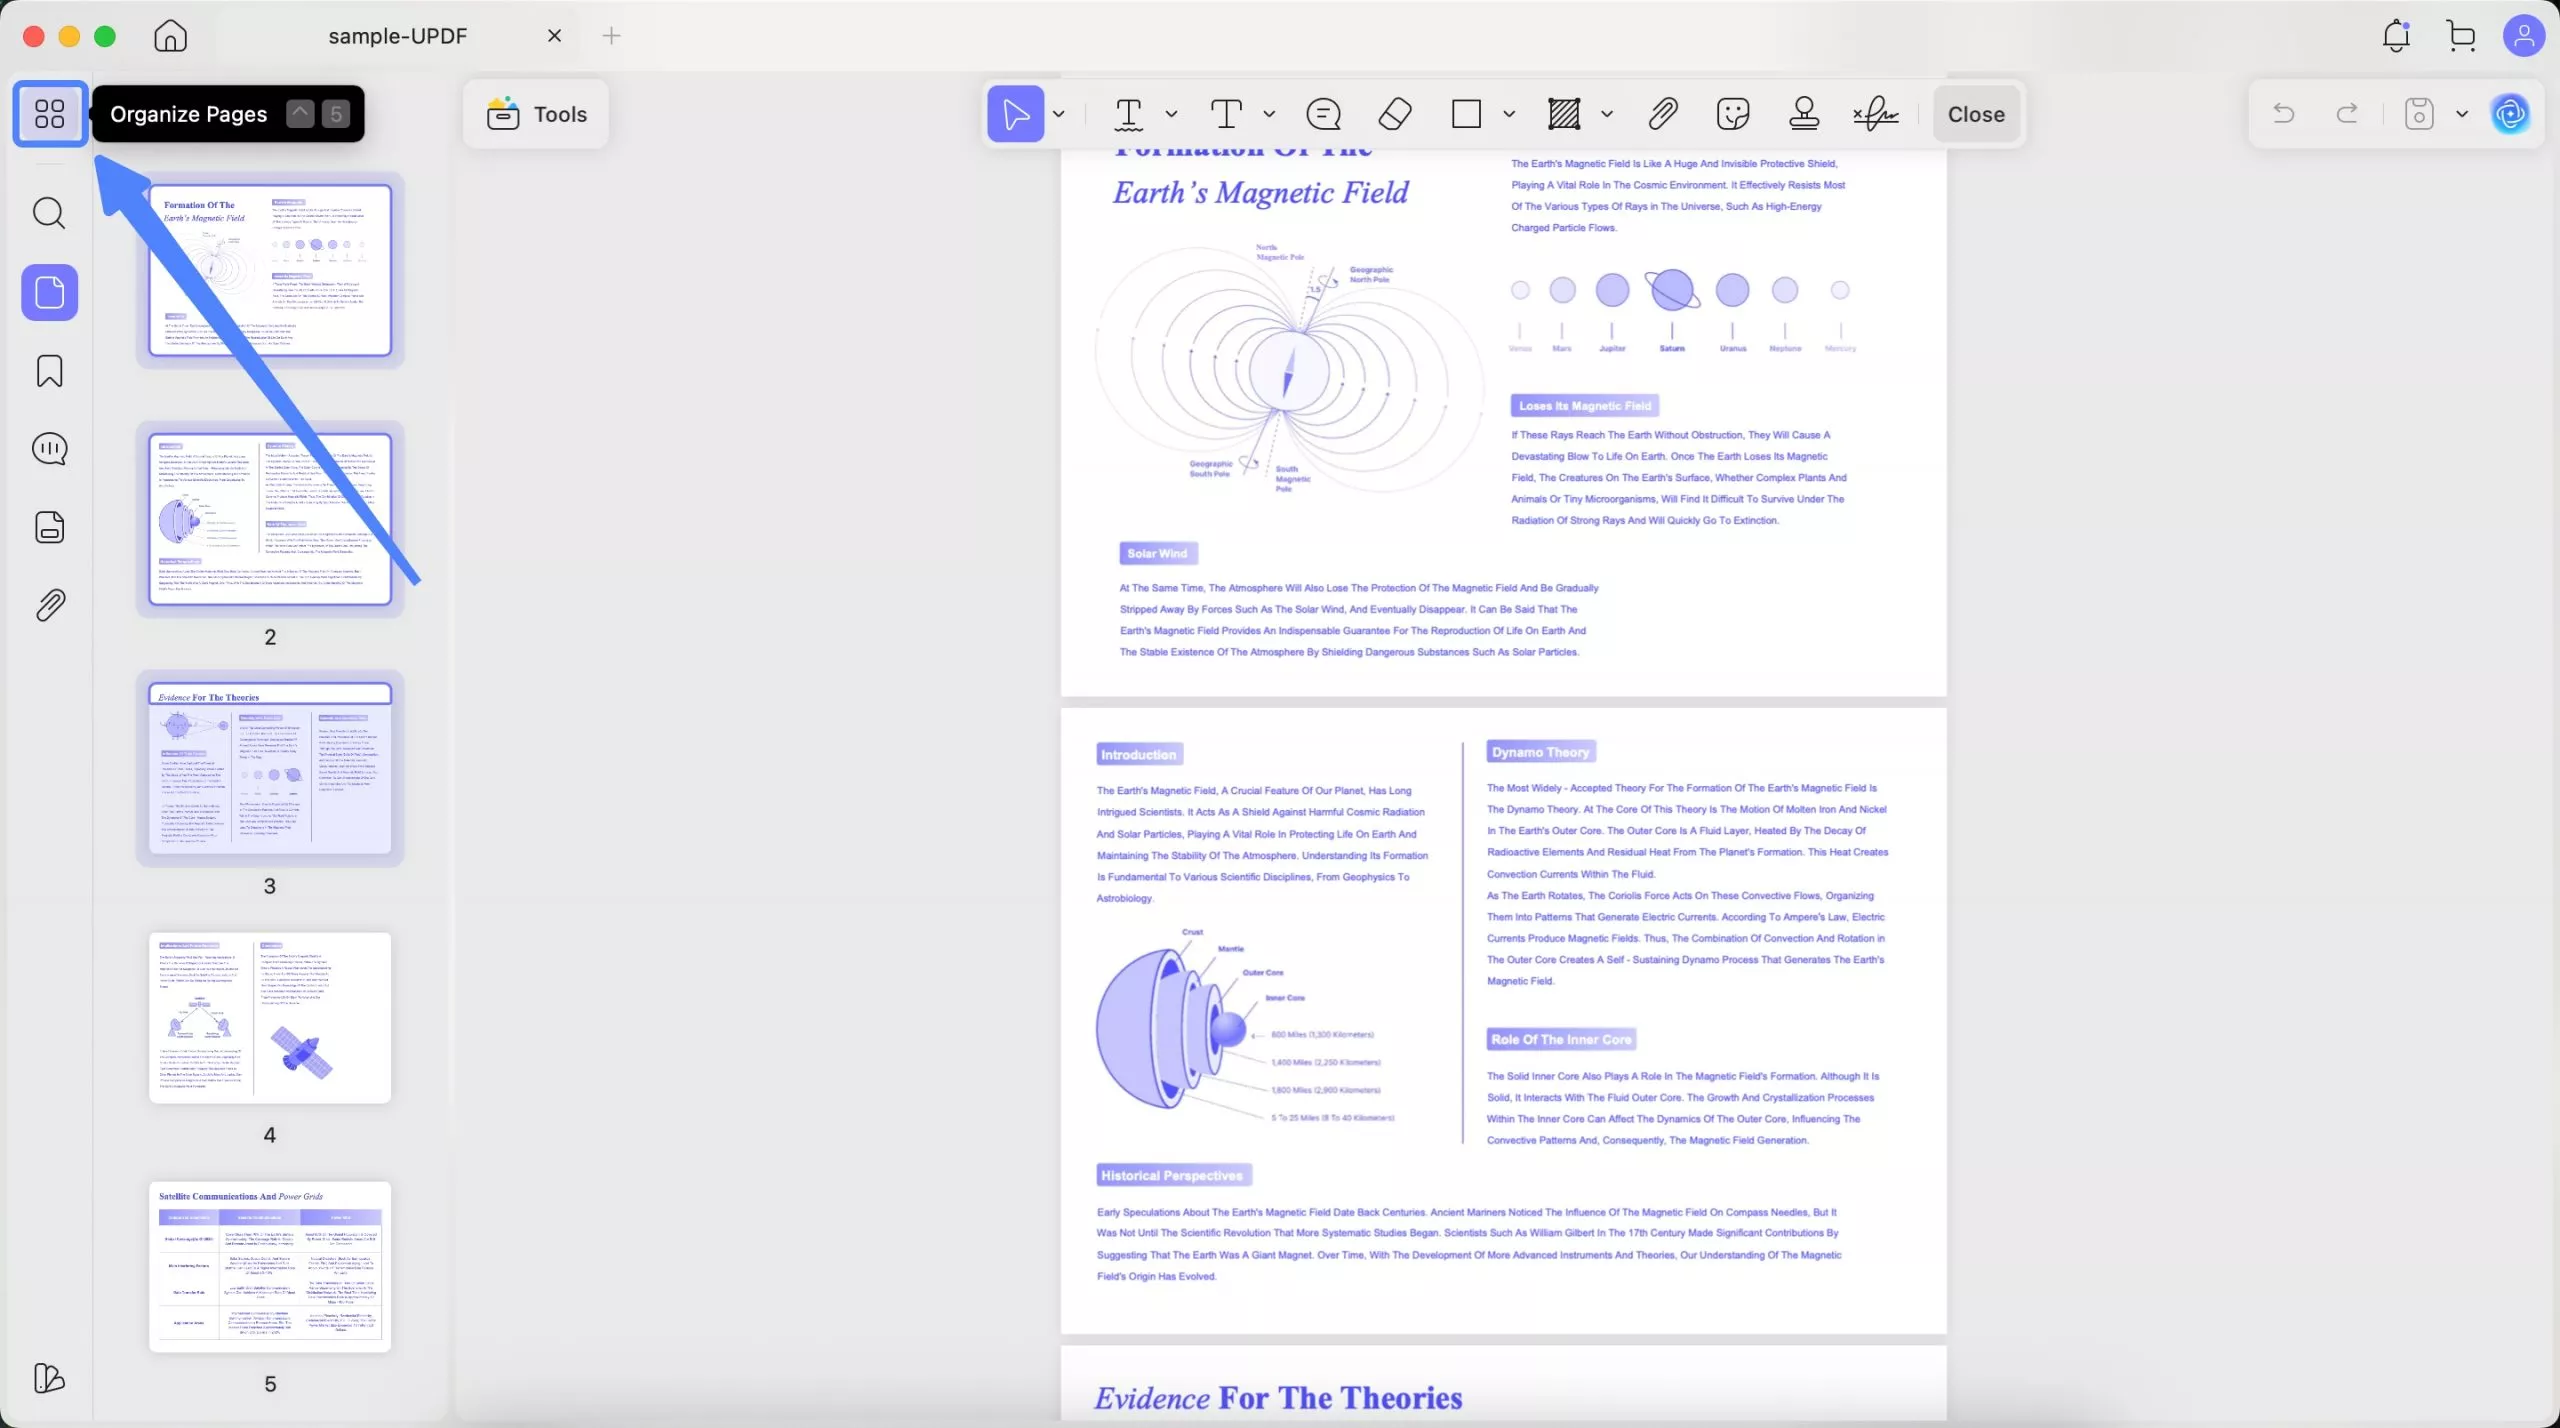The width and height of the screenshot is (2560, 1428).
Task: Open the search panel icon
Action: coord(50,213)
